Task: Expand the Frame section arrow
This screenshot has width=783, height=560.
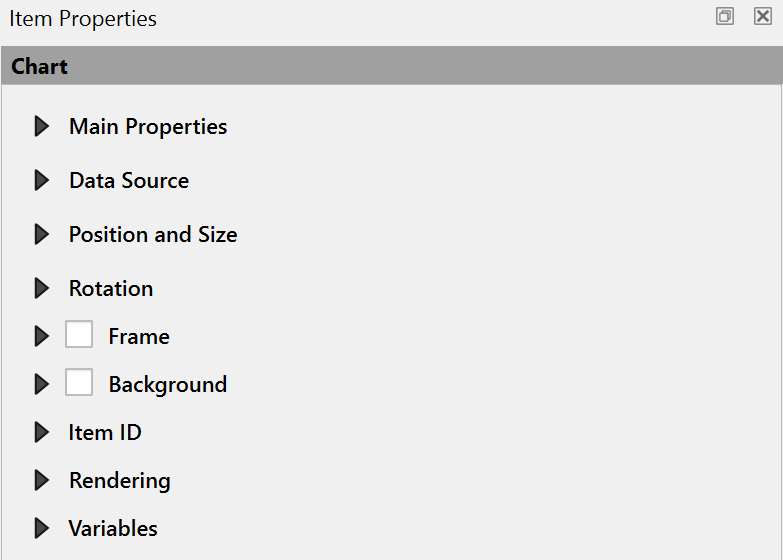Action: (41, 337)
